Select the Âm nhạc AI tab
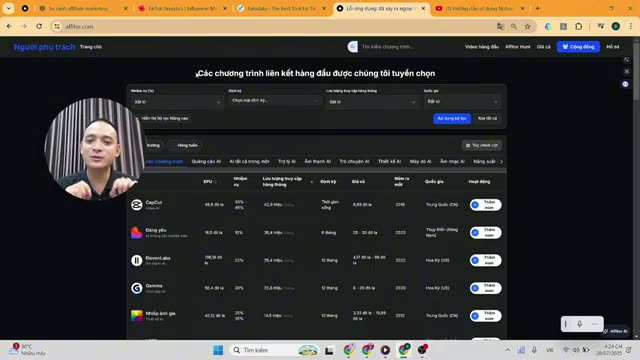The image size is (640, 360). [x=452, y=162]
